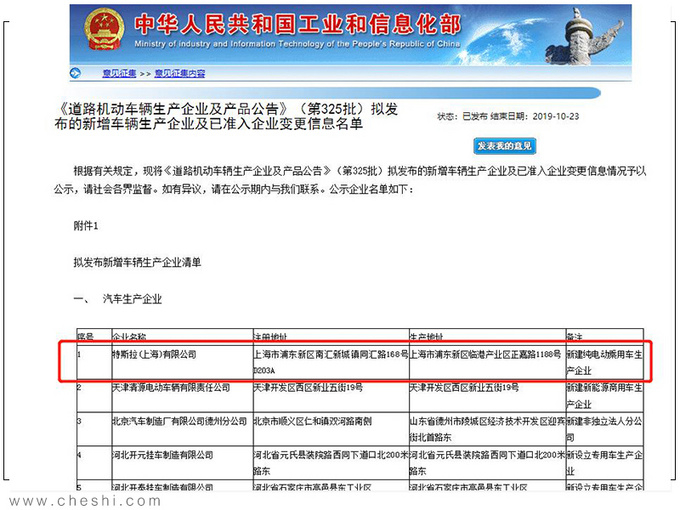Select the 北京汽车制造厂有限公司德州分公司 cell

click(x=183, y=429)
